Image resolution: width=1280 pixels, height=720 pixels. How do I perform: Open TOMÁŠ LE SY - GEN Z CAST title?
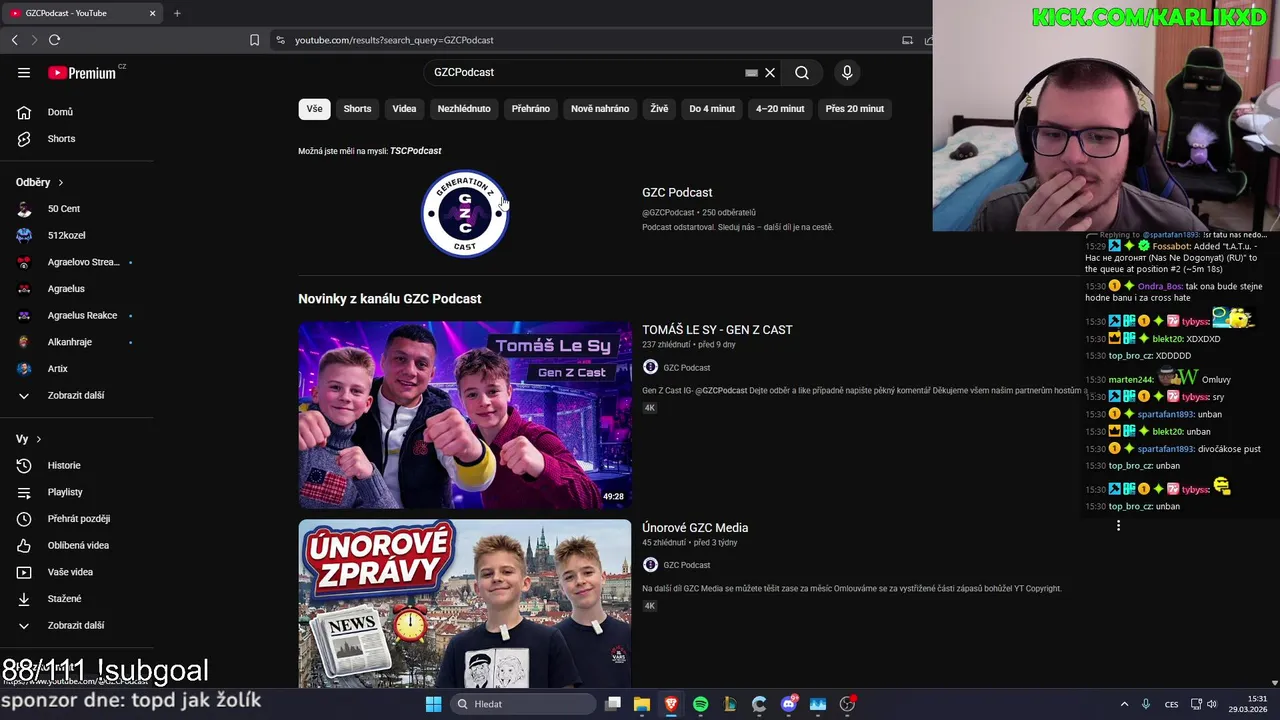coord(717,330)
